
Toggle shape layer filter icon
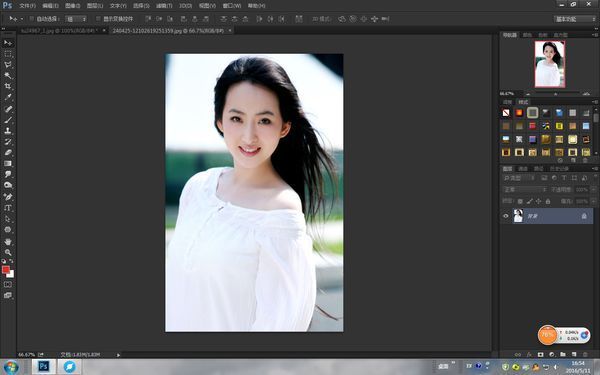[574, 178]
